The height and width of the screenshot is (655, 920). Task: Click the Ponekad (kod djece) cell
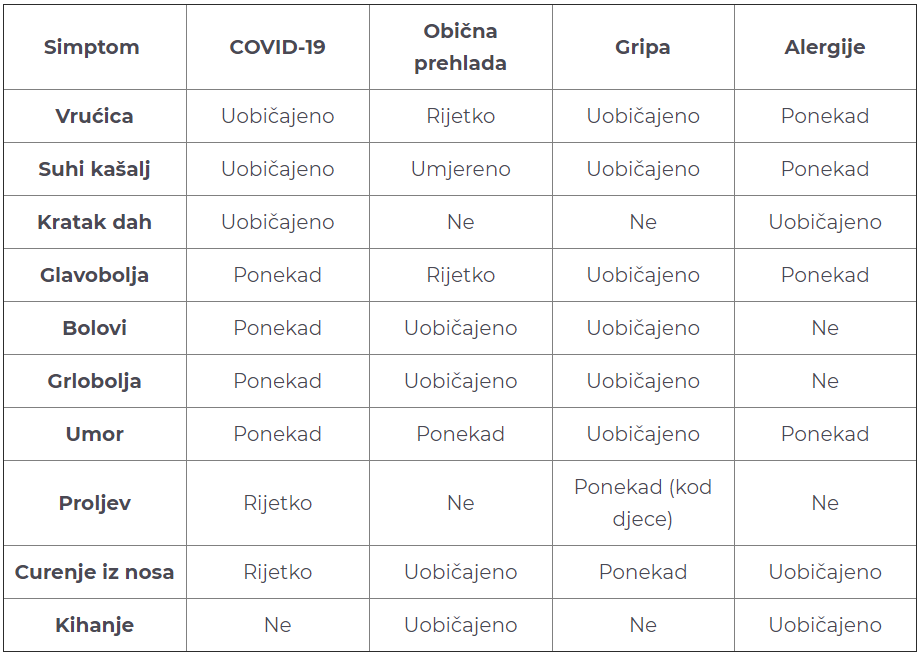643,503
